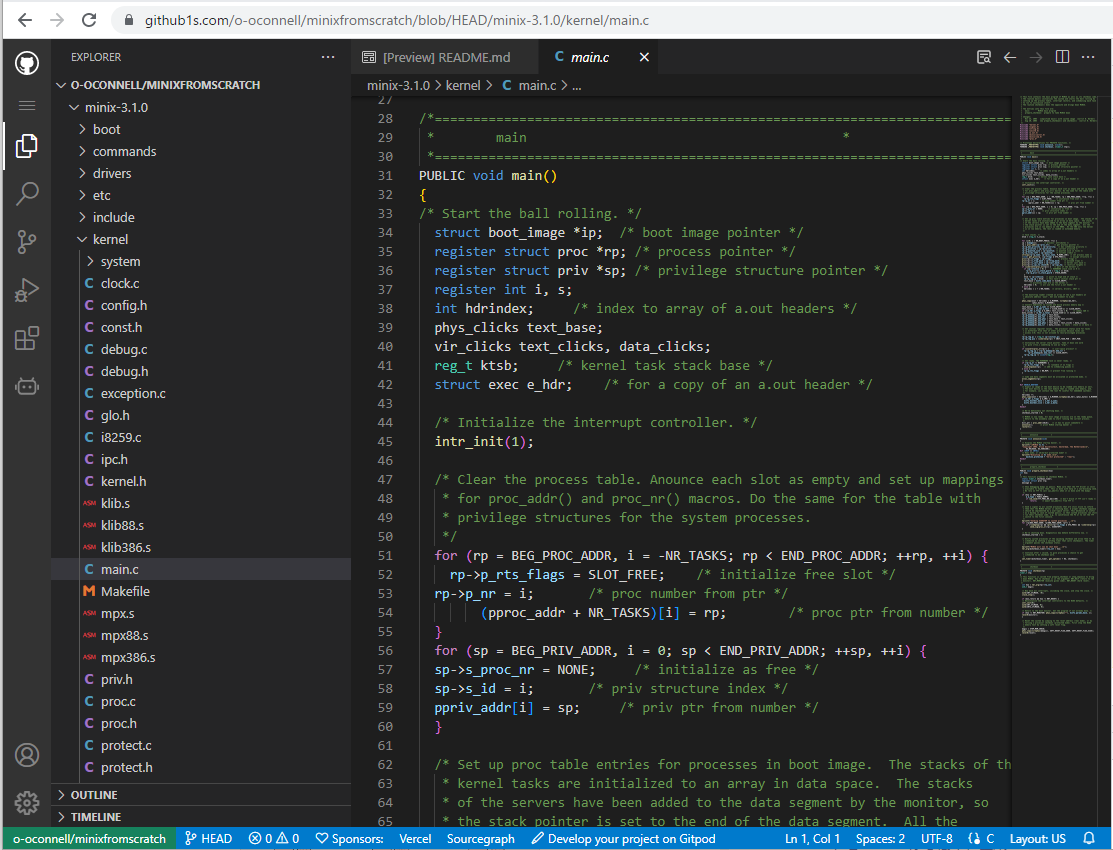The height and width of the screenshot is (850, 1113).
Task: Open the Run and Debug view
Action: point(27,290)
